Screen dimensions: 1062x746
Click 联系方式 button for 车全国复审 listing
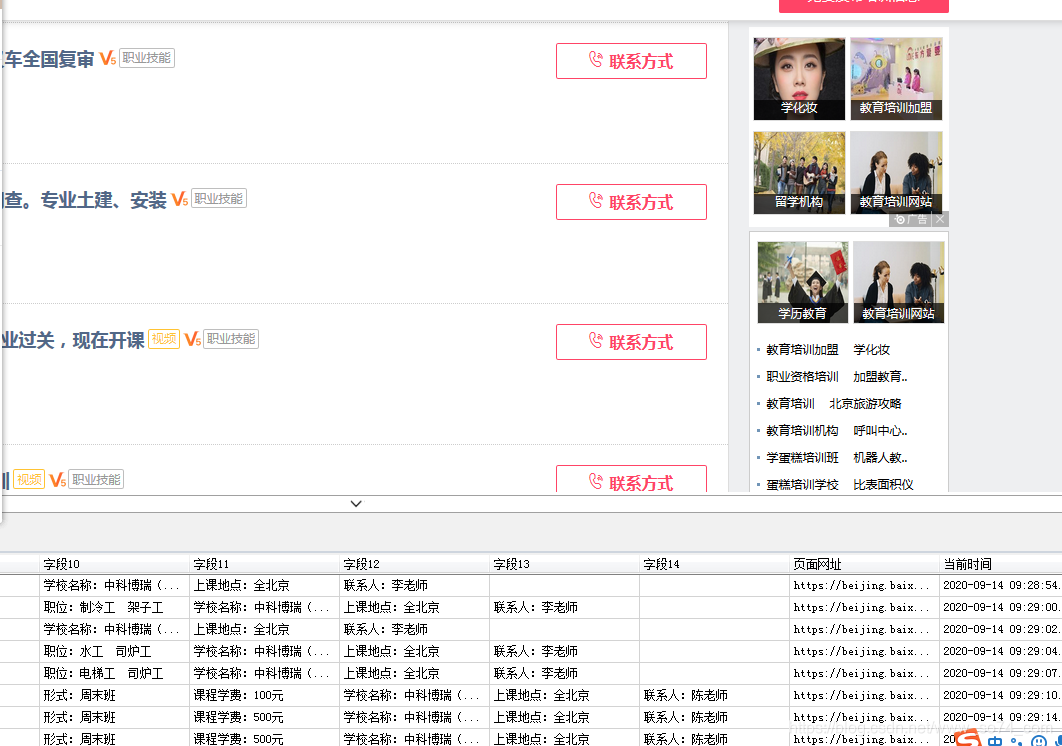[x=631, y=61]
